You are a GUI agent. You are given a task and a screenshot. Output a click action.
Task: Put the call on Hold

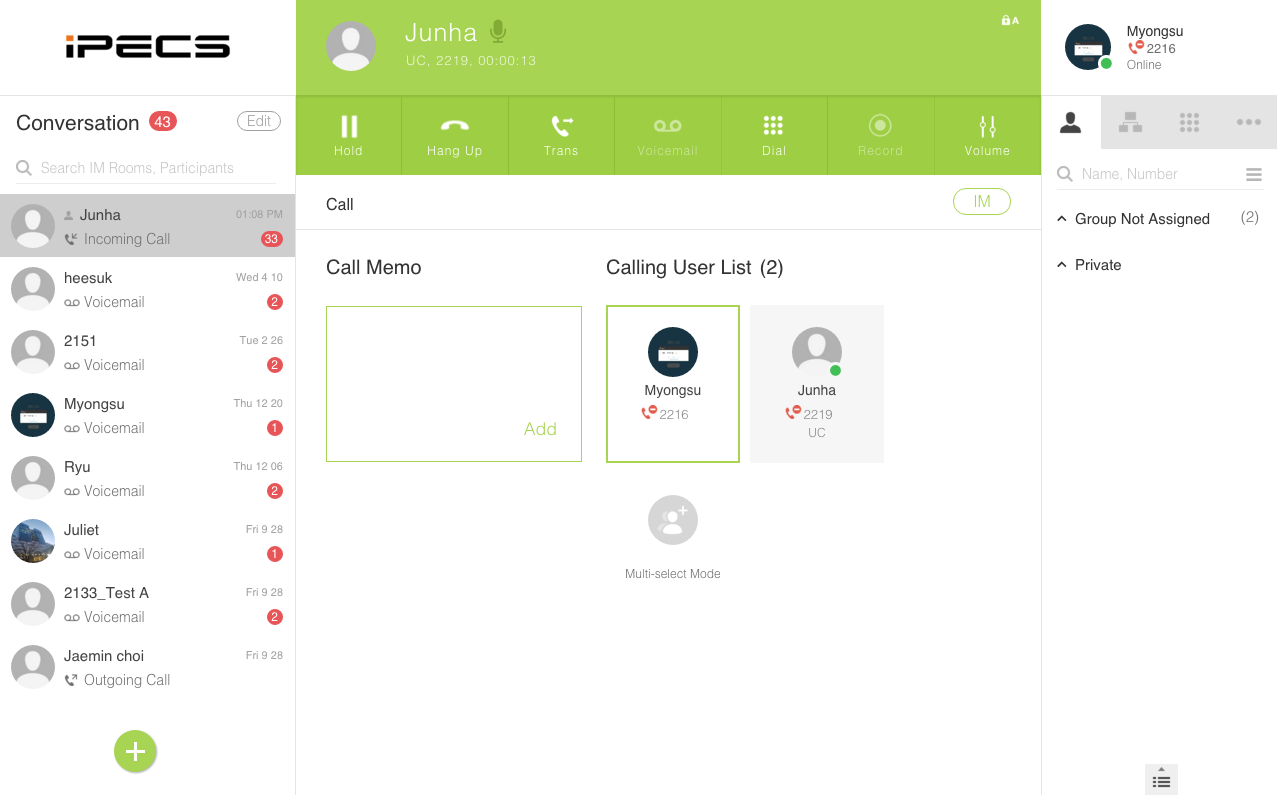click(x=348, y=135)
